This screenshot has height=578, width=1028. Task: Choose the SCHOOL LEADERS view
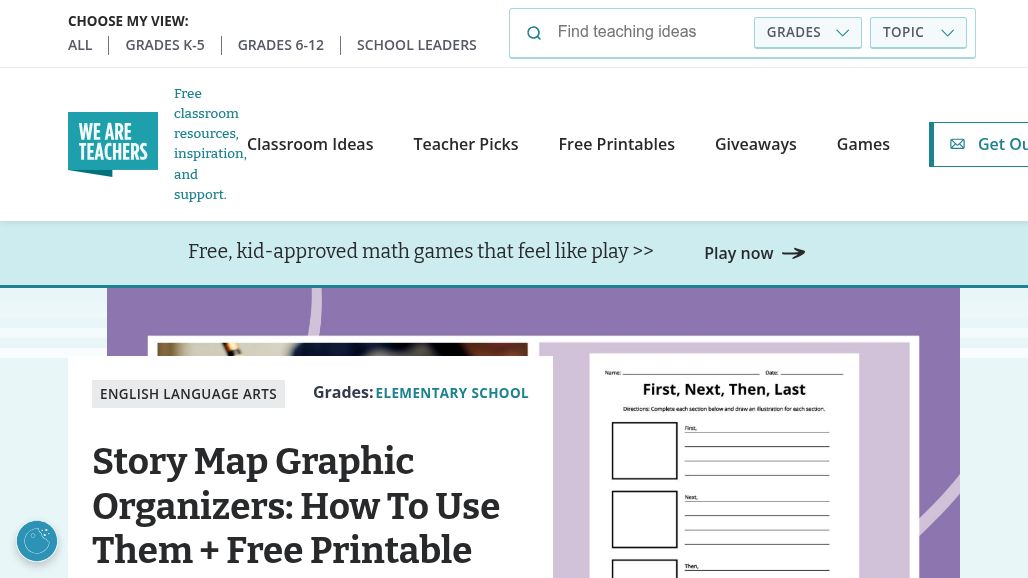(x=417, y=44)
